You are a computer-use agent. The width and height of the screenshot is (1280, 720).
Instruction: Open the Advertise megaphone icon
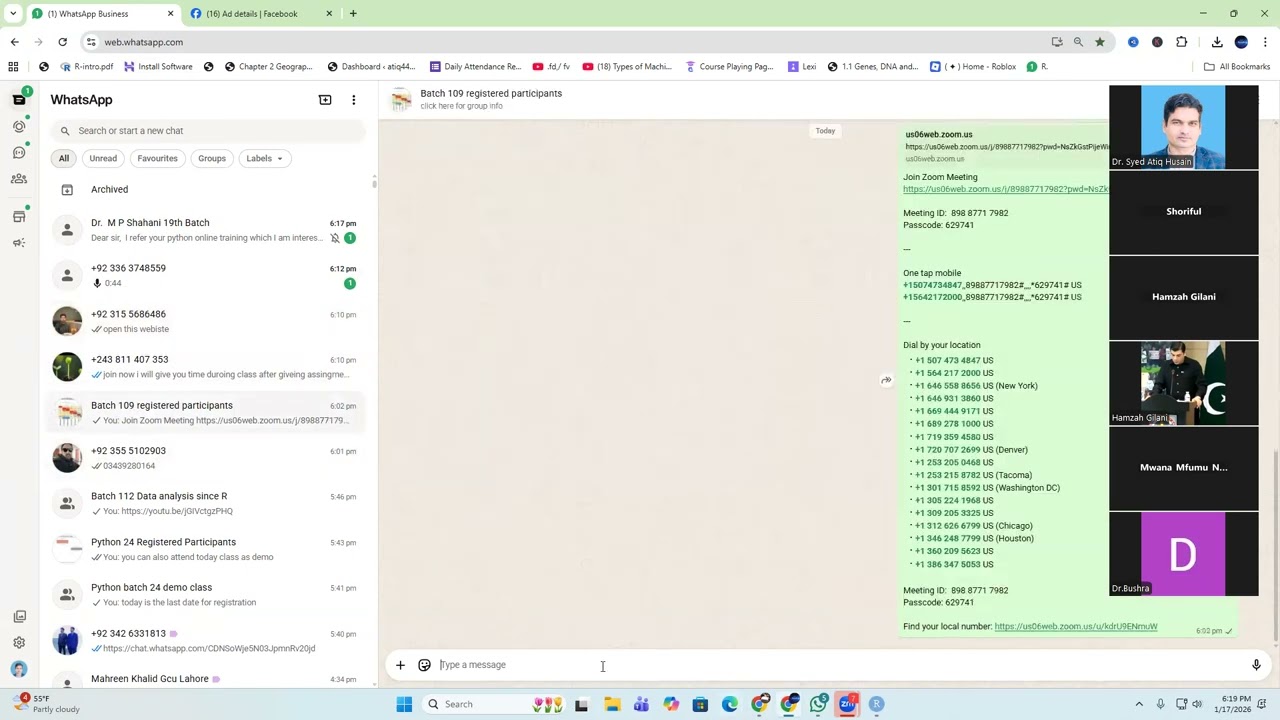pos(19,242)
